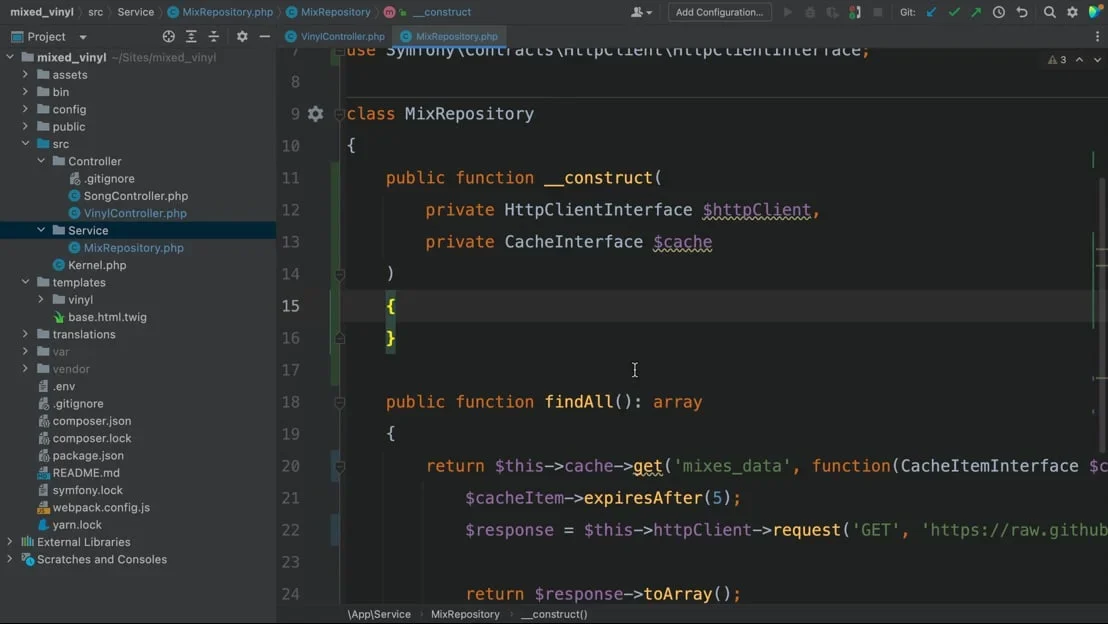Click the Code With Me user icon
This screenshot has height=624, width=1108.
coord(640,12)
